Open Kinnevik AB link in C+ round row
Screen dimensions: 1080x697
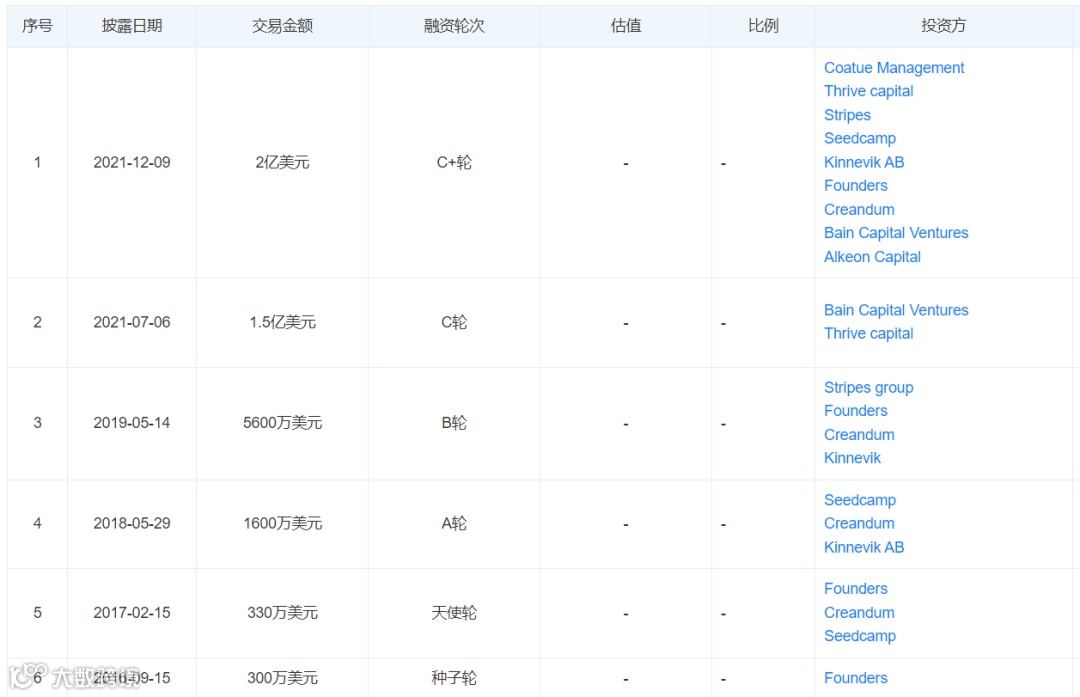(864, 162)
